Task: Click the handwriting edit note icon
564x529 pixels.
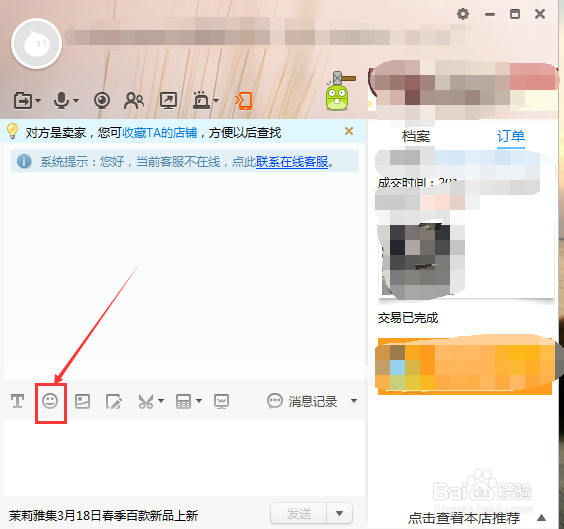Action: click(x=114, y=401)
